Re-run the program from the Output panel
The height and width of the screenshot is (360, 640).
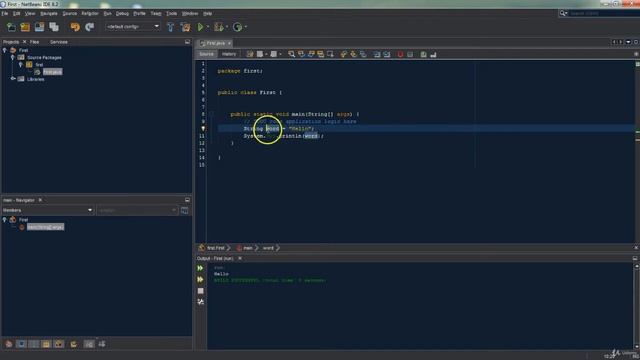click(x=200, y=268)
